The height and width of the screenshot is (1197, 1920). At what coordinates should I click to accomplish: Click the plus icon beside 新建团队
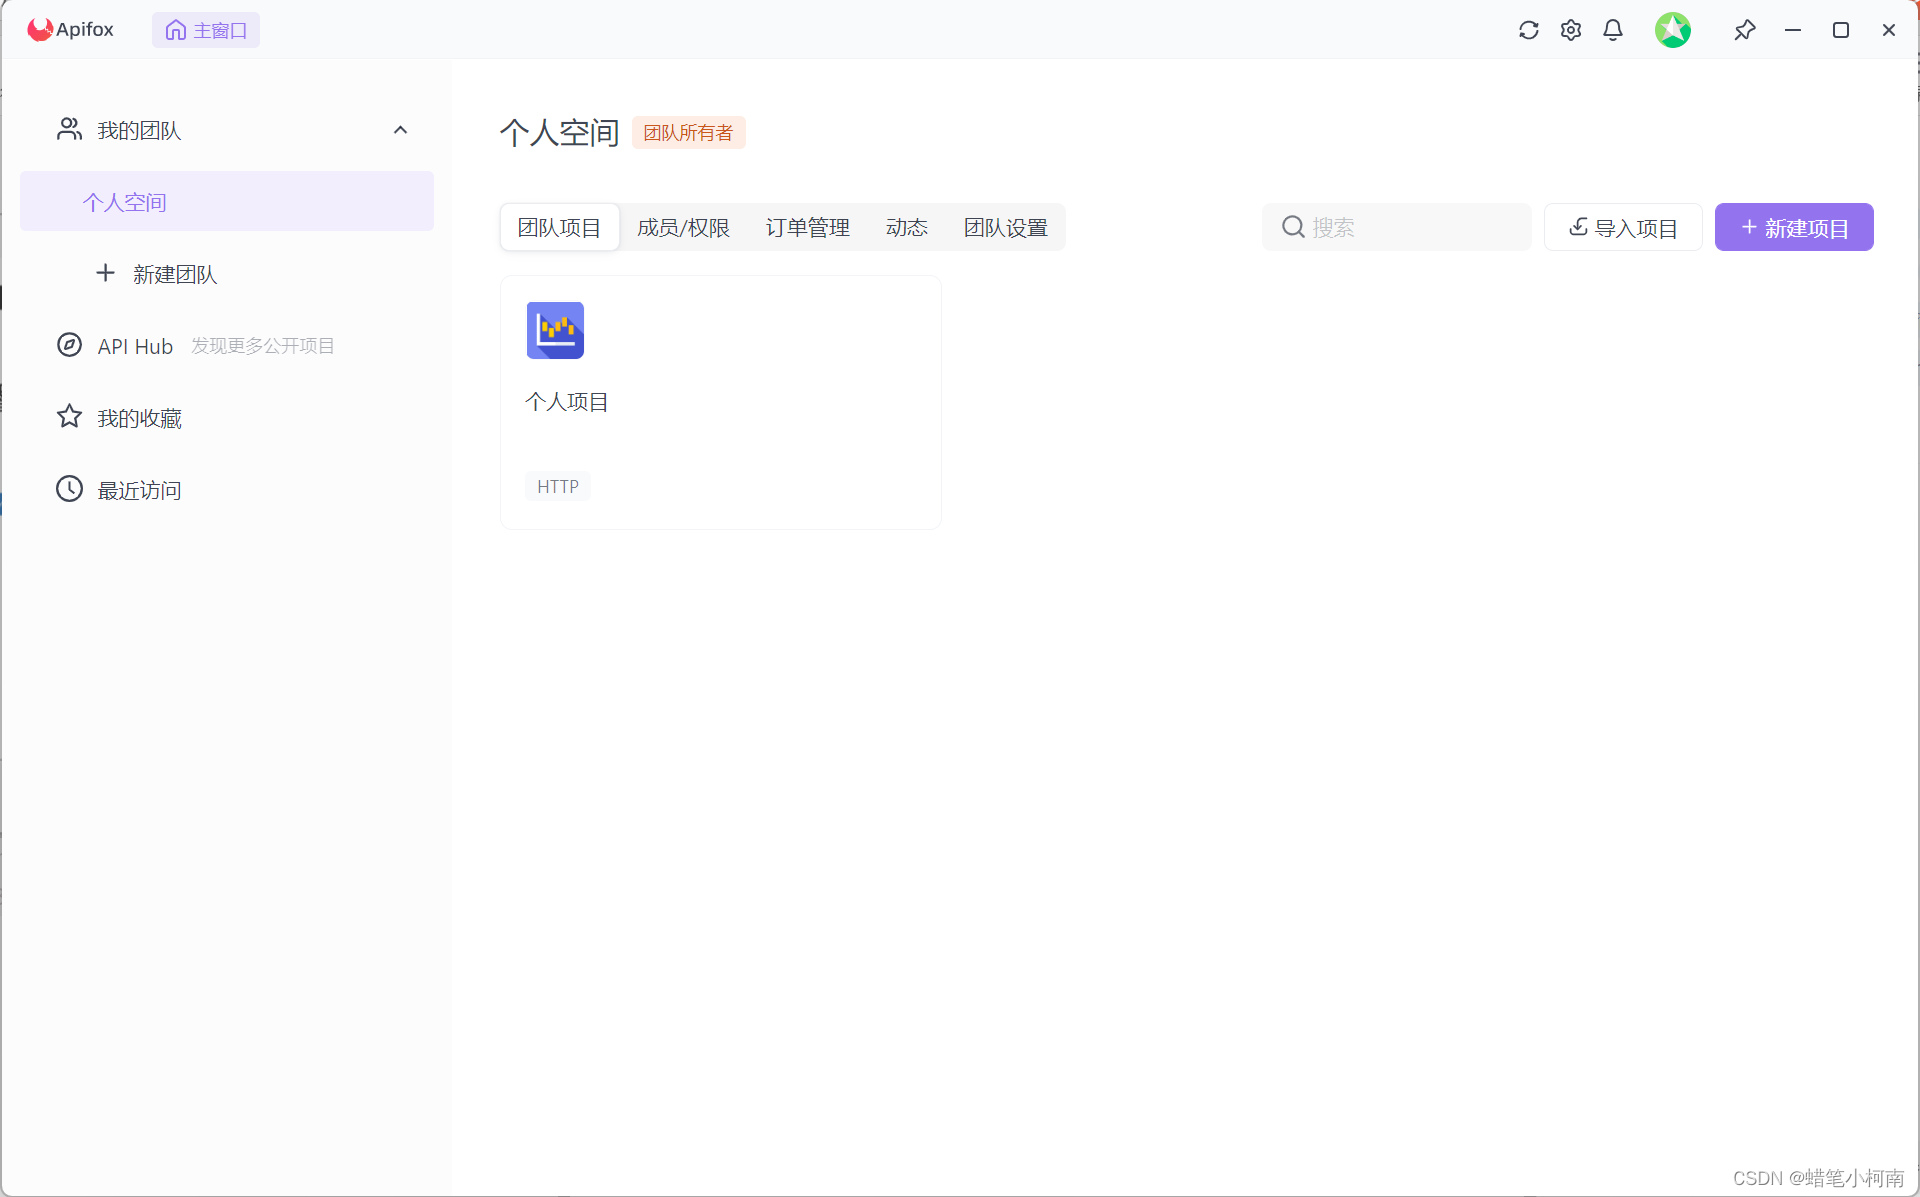[105, 273]
